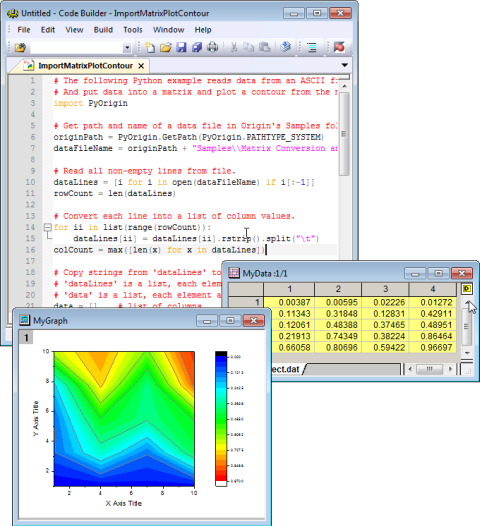Select column header 1 in MyData

tap(289, 289)
